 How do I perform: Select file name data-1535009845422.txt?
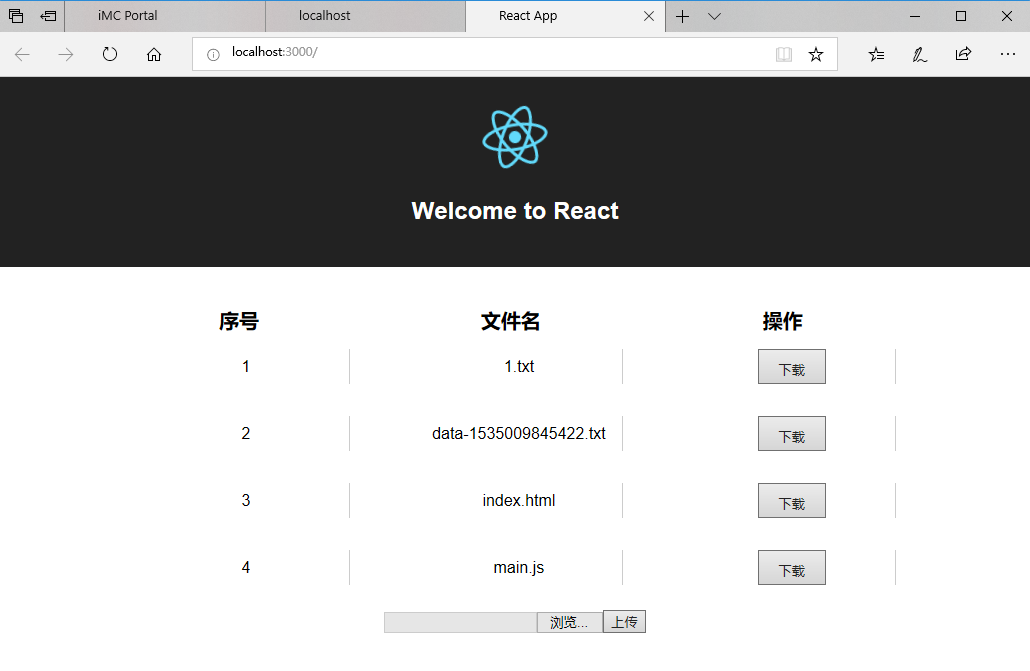click(519, 434)
